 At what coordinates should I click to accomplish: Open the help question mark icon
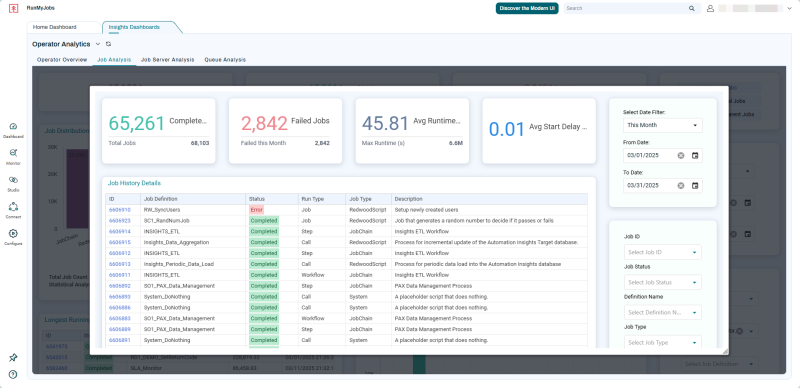pos(13,374)
